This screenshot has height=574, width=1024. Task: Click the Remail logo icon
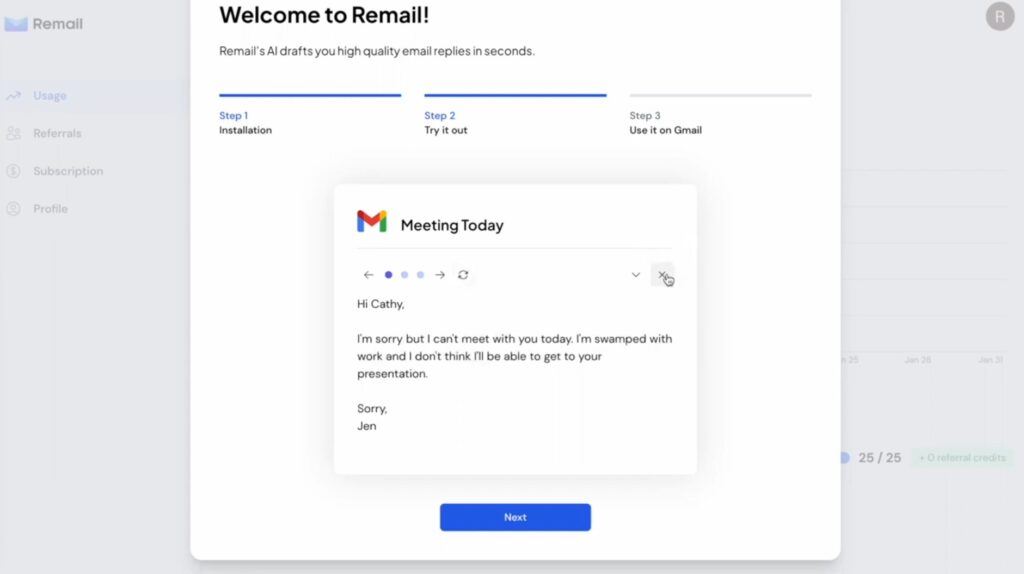(x=16, y=24)
